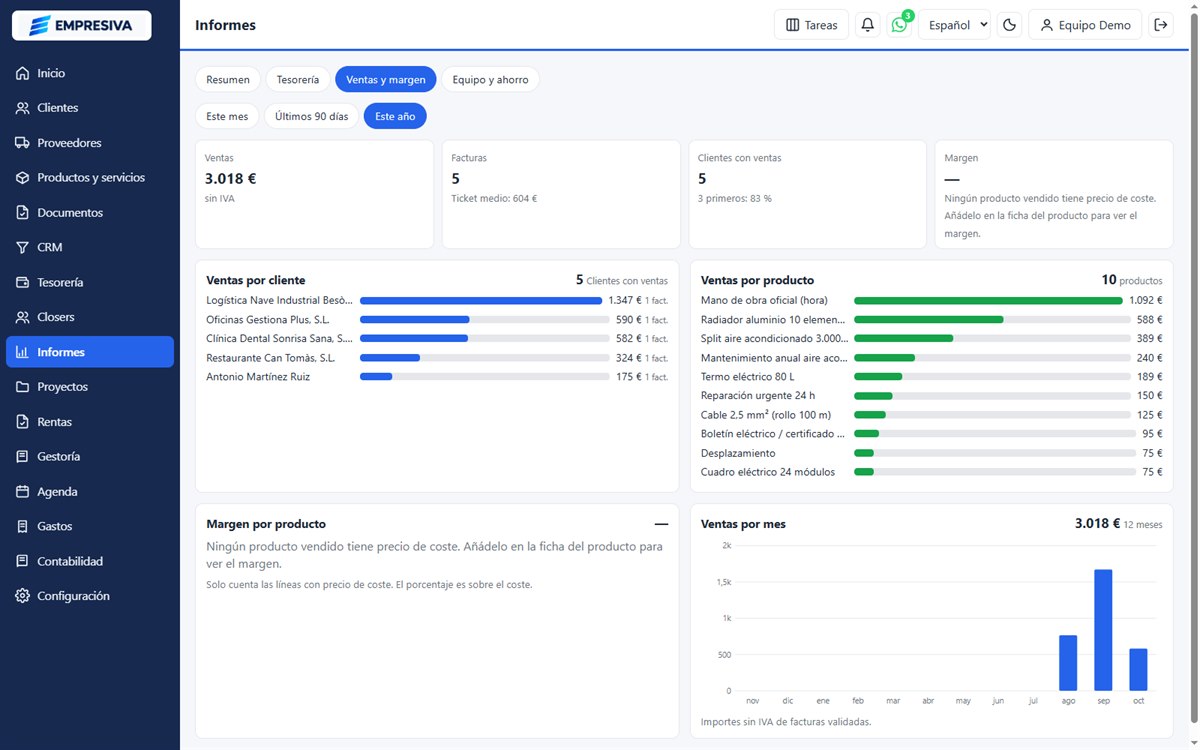
Task: Go to Inicio in sidebar
Action: point(90,73)
